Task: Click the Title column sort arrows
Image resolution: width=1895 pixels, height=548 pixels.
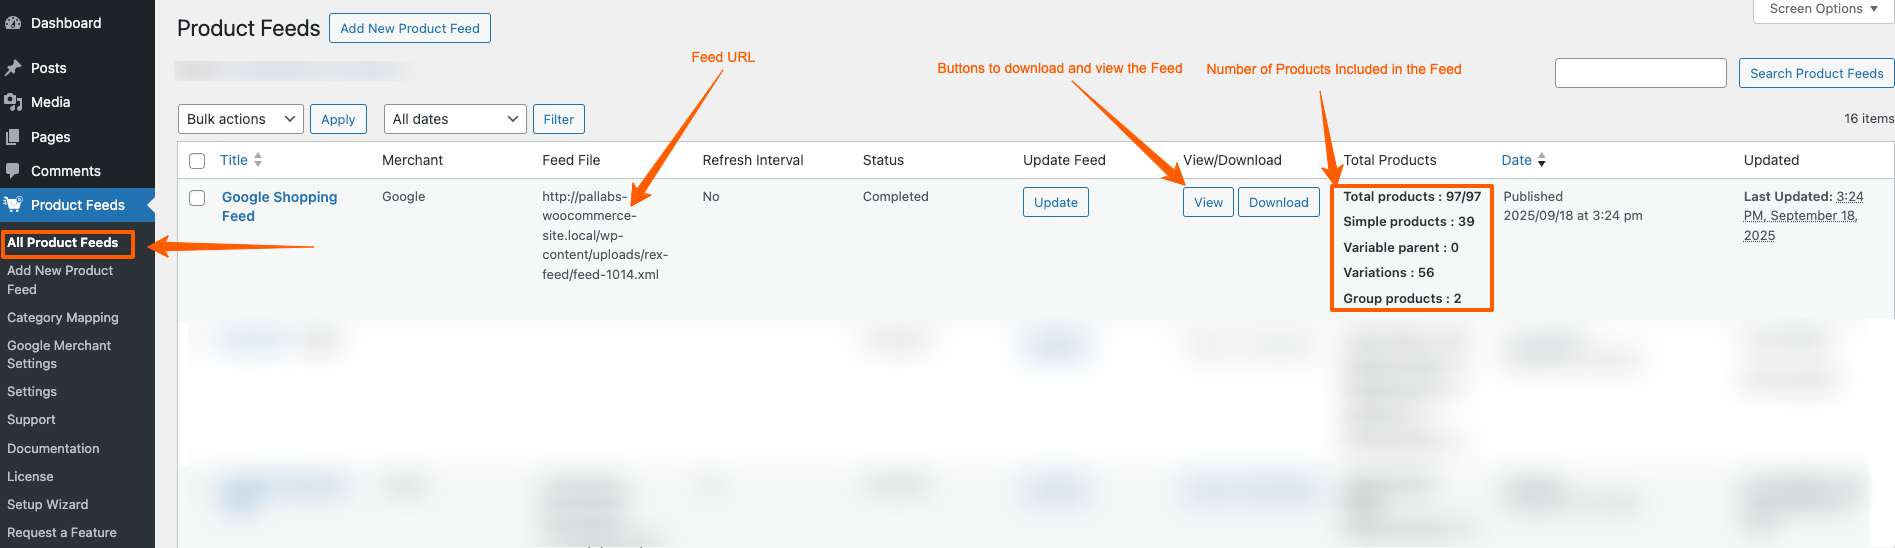Action: (x=258, y=160)
